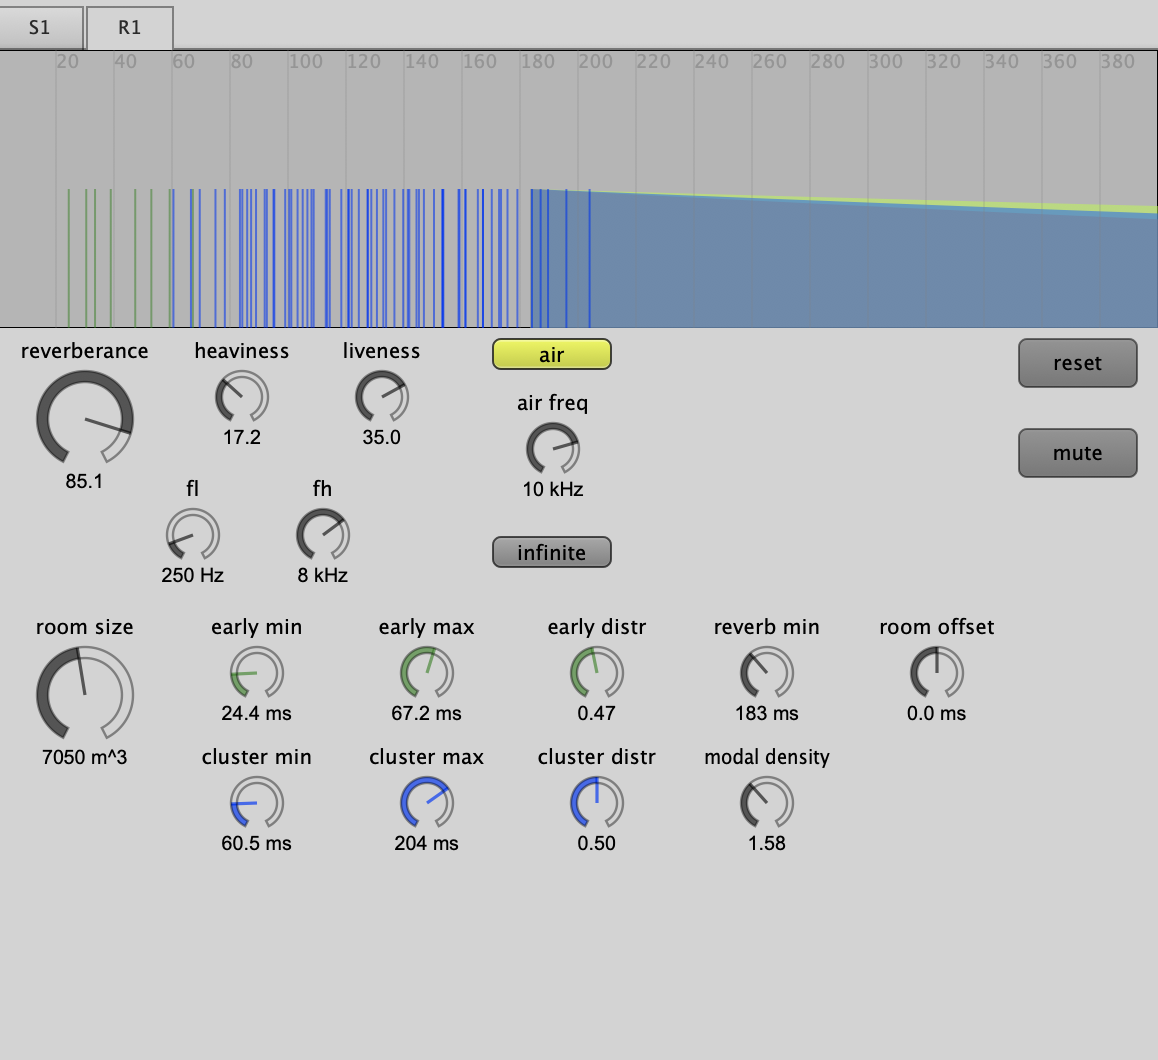Click the reverberance knob
This screenshot has width=1158, height=1060.
[x=85, y=418]
